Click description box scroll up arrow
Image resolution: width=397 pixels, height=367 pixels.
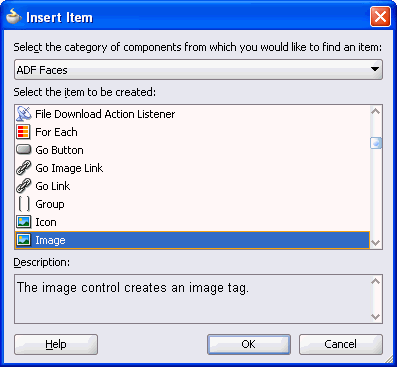(x=376, y=282)
